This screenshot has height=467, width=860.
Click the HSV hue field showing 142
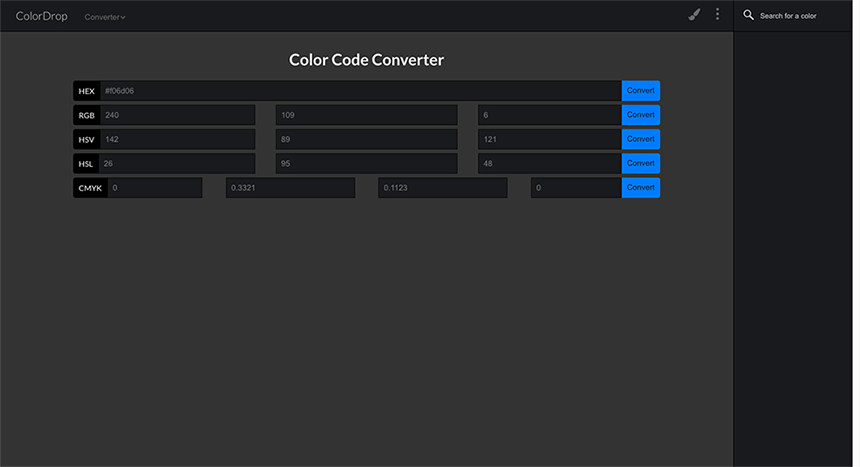point(178,139)
